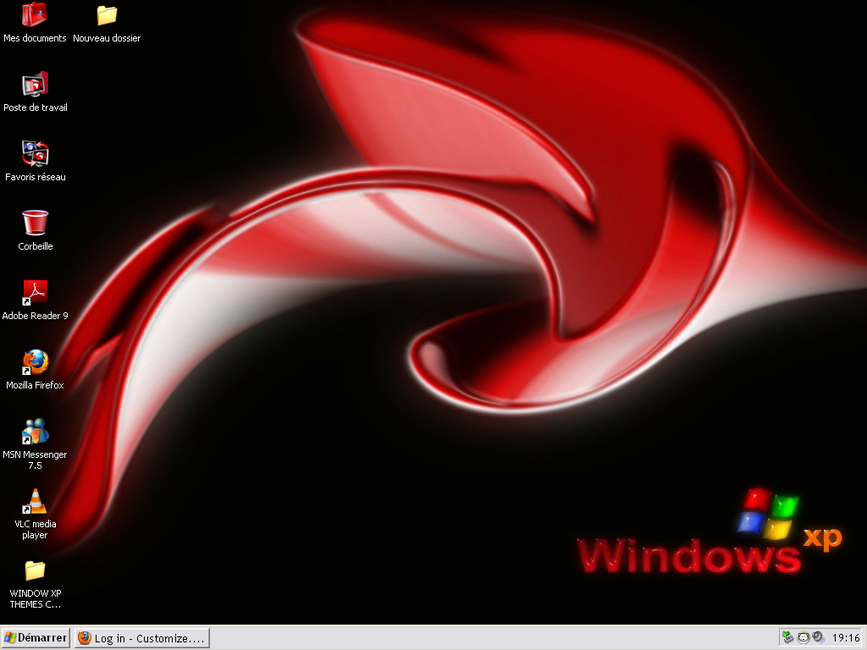Switch to the Log in - Customize taskbar window
The image size is (867, 650).
(142, 638)
